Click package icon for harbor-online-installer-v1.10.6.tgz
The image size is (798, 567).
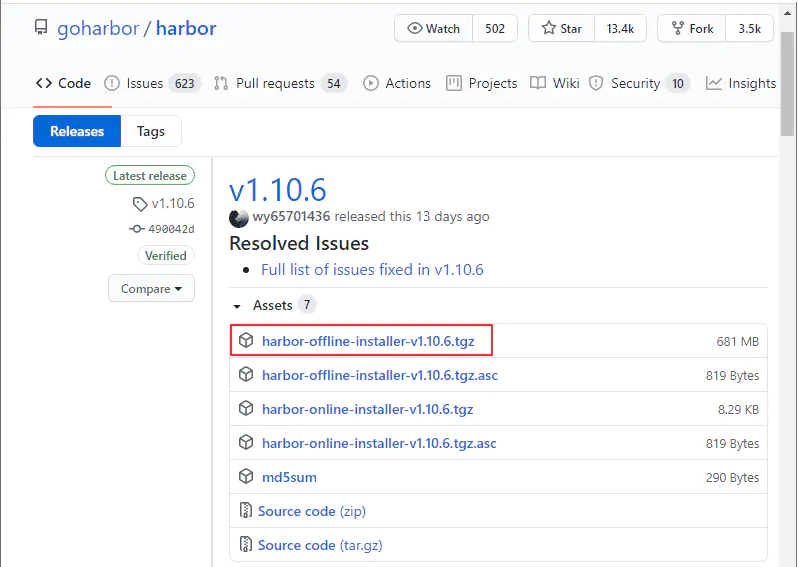[x=246, y=408]
